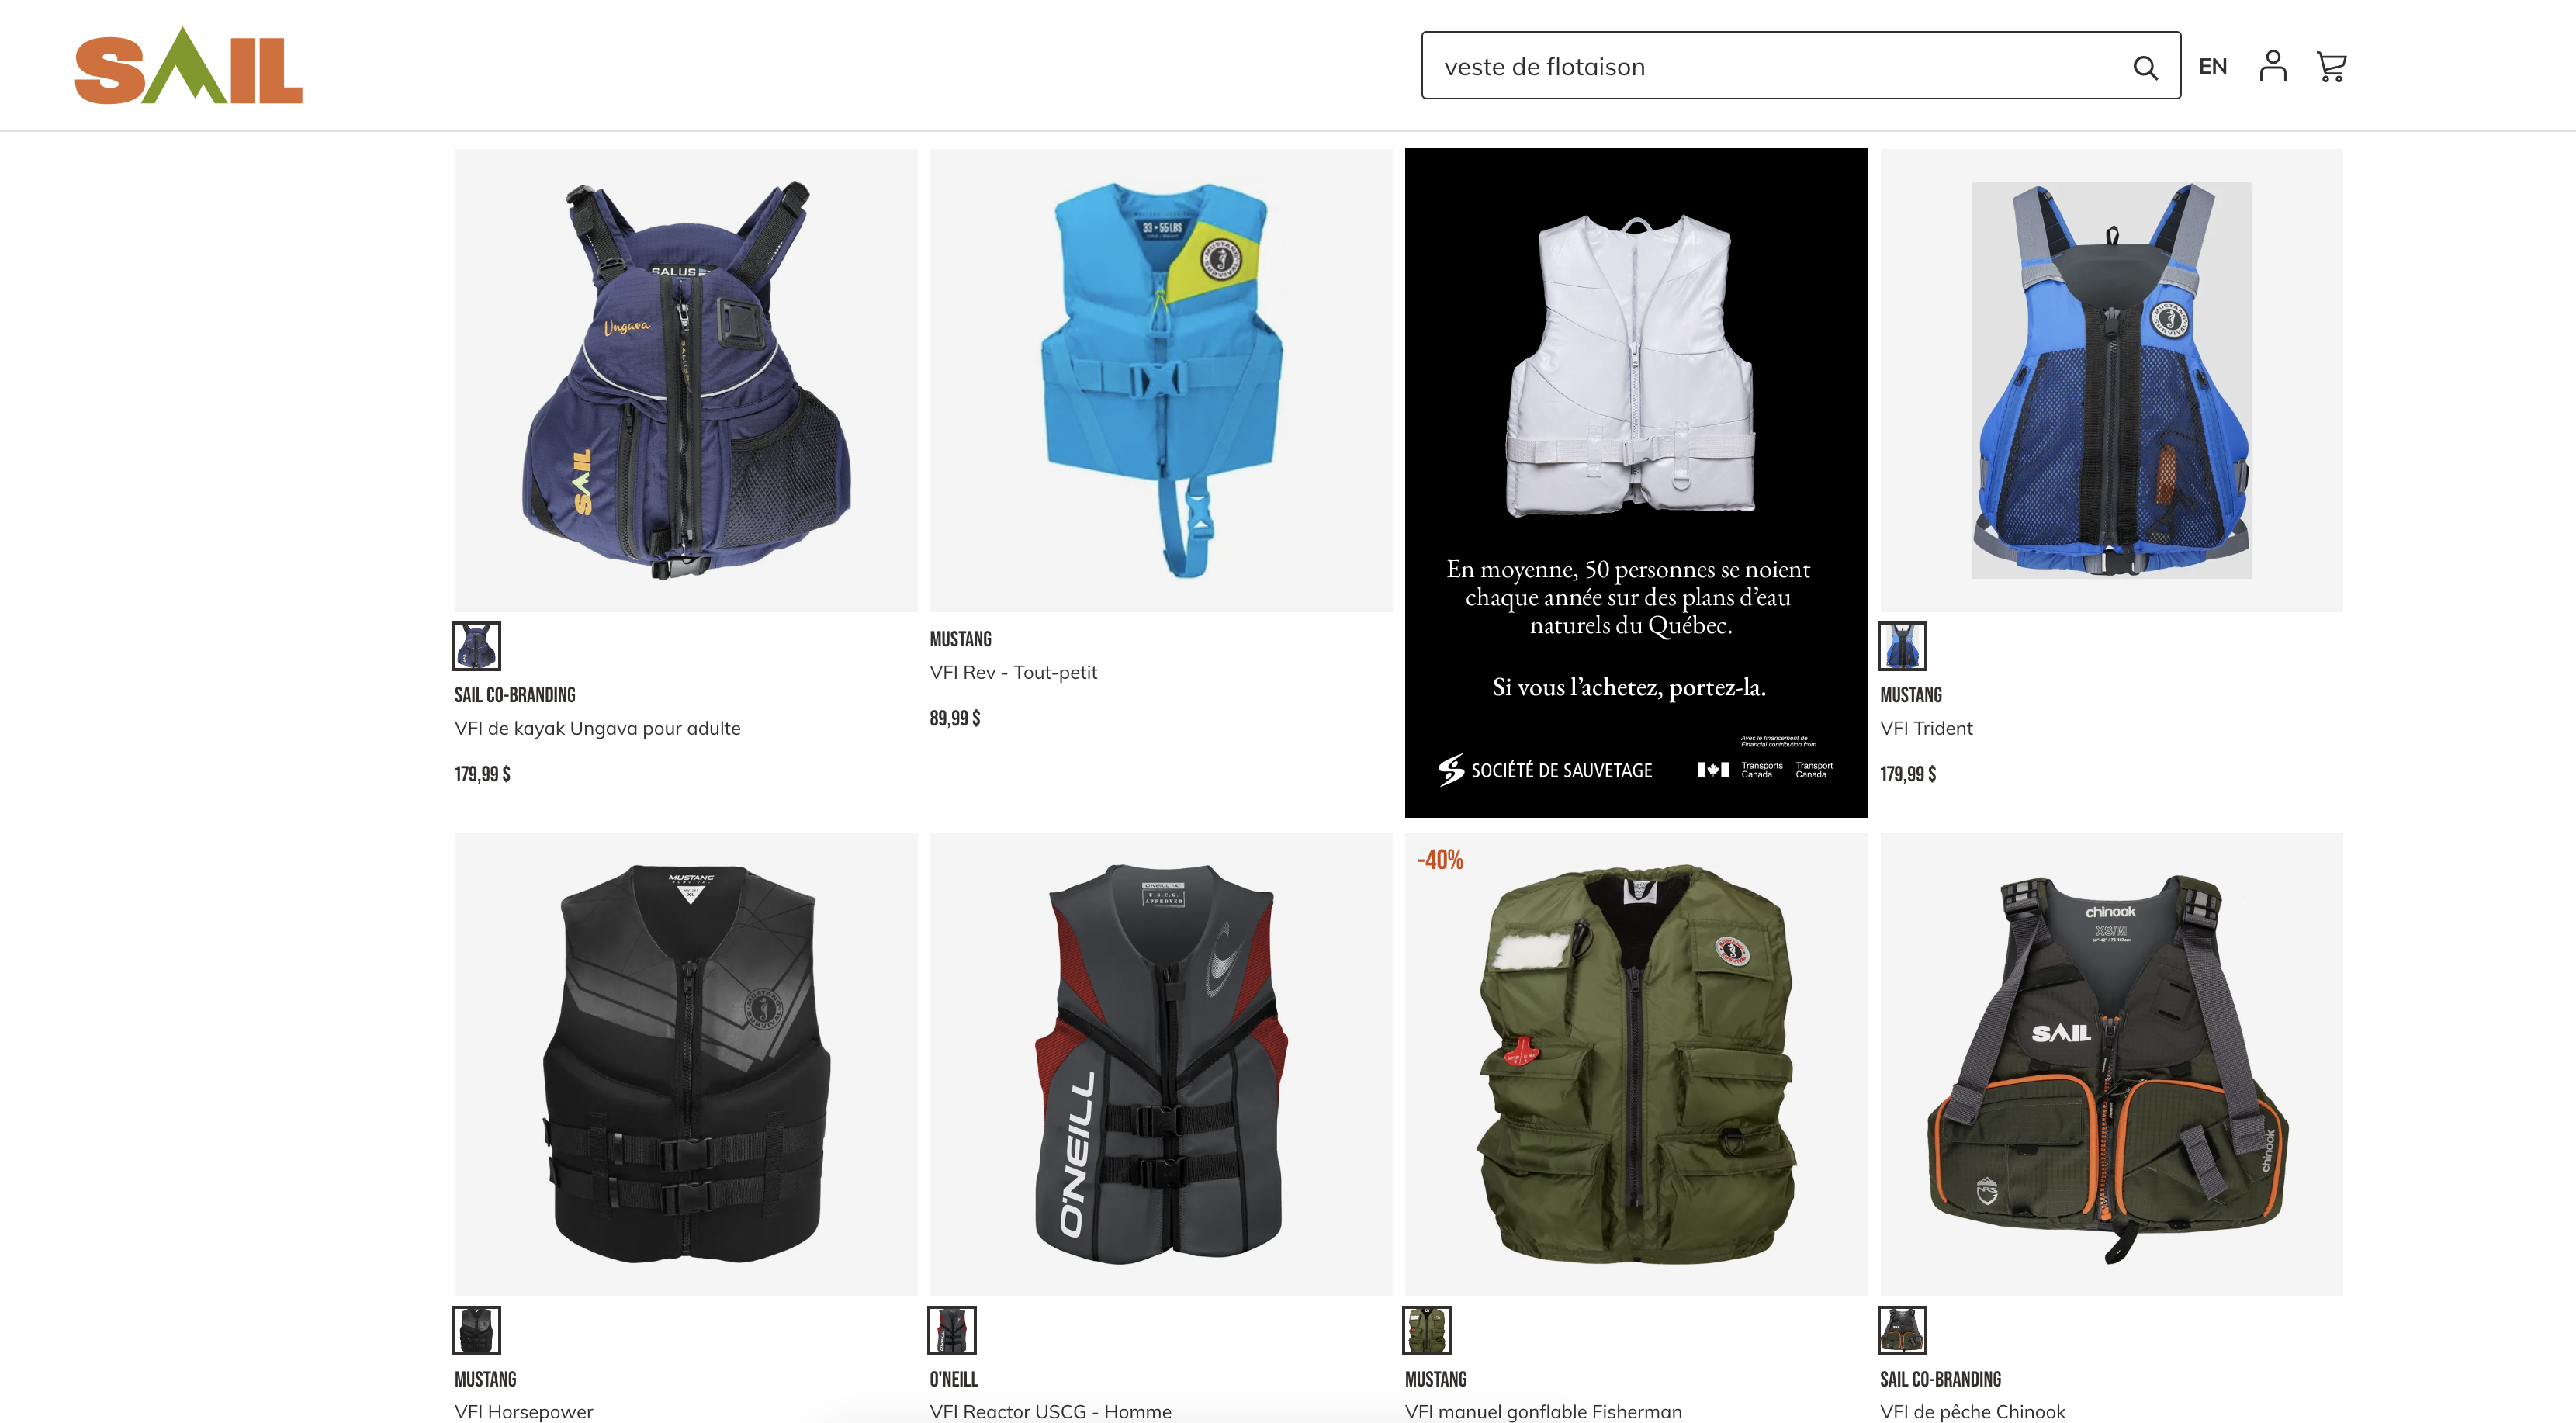
Task: Click the search field containing veste de flotaison
Action: (x=1800, y=66)
